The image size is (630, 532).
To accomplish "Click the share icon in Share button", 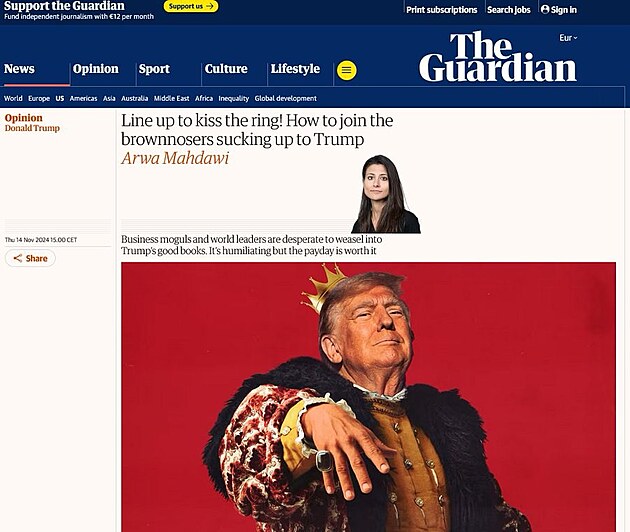I will tap(18, 258).
